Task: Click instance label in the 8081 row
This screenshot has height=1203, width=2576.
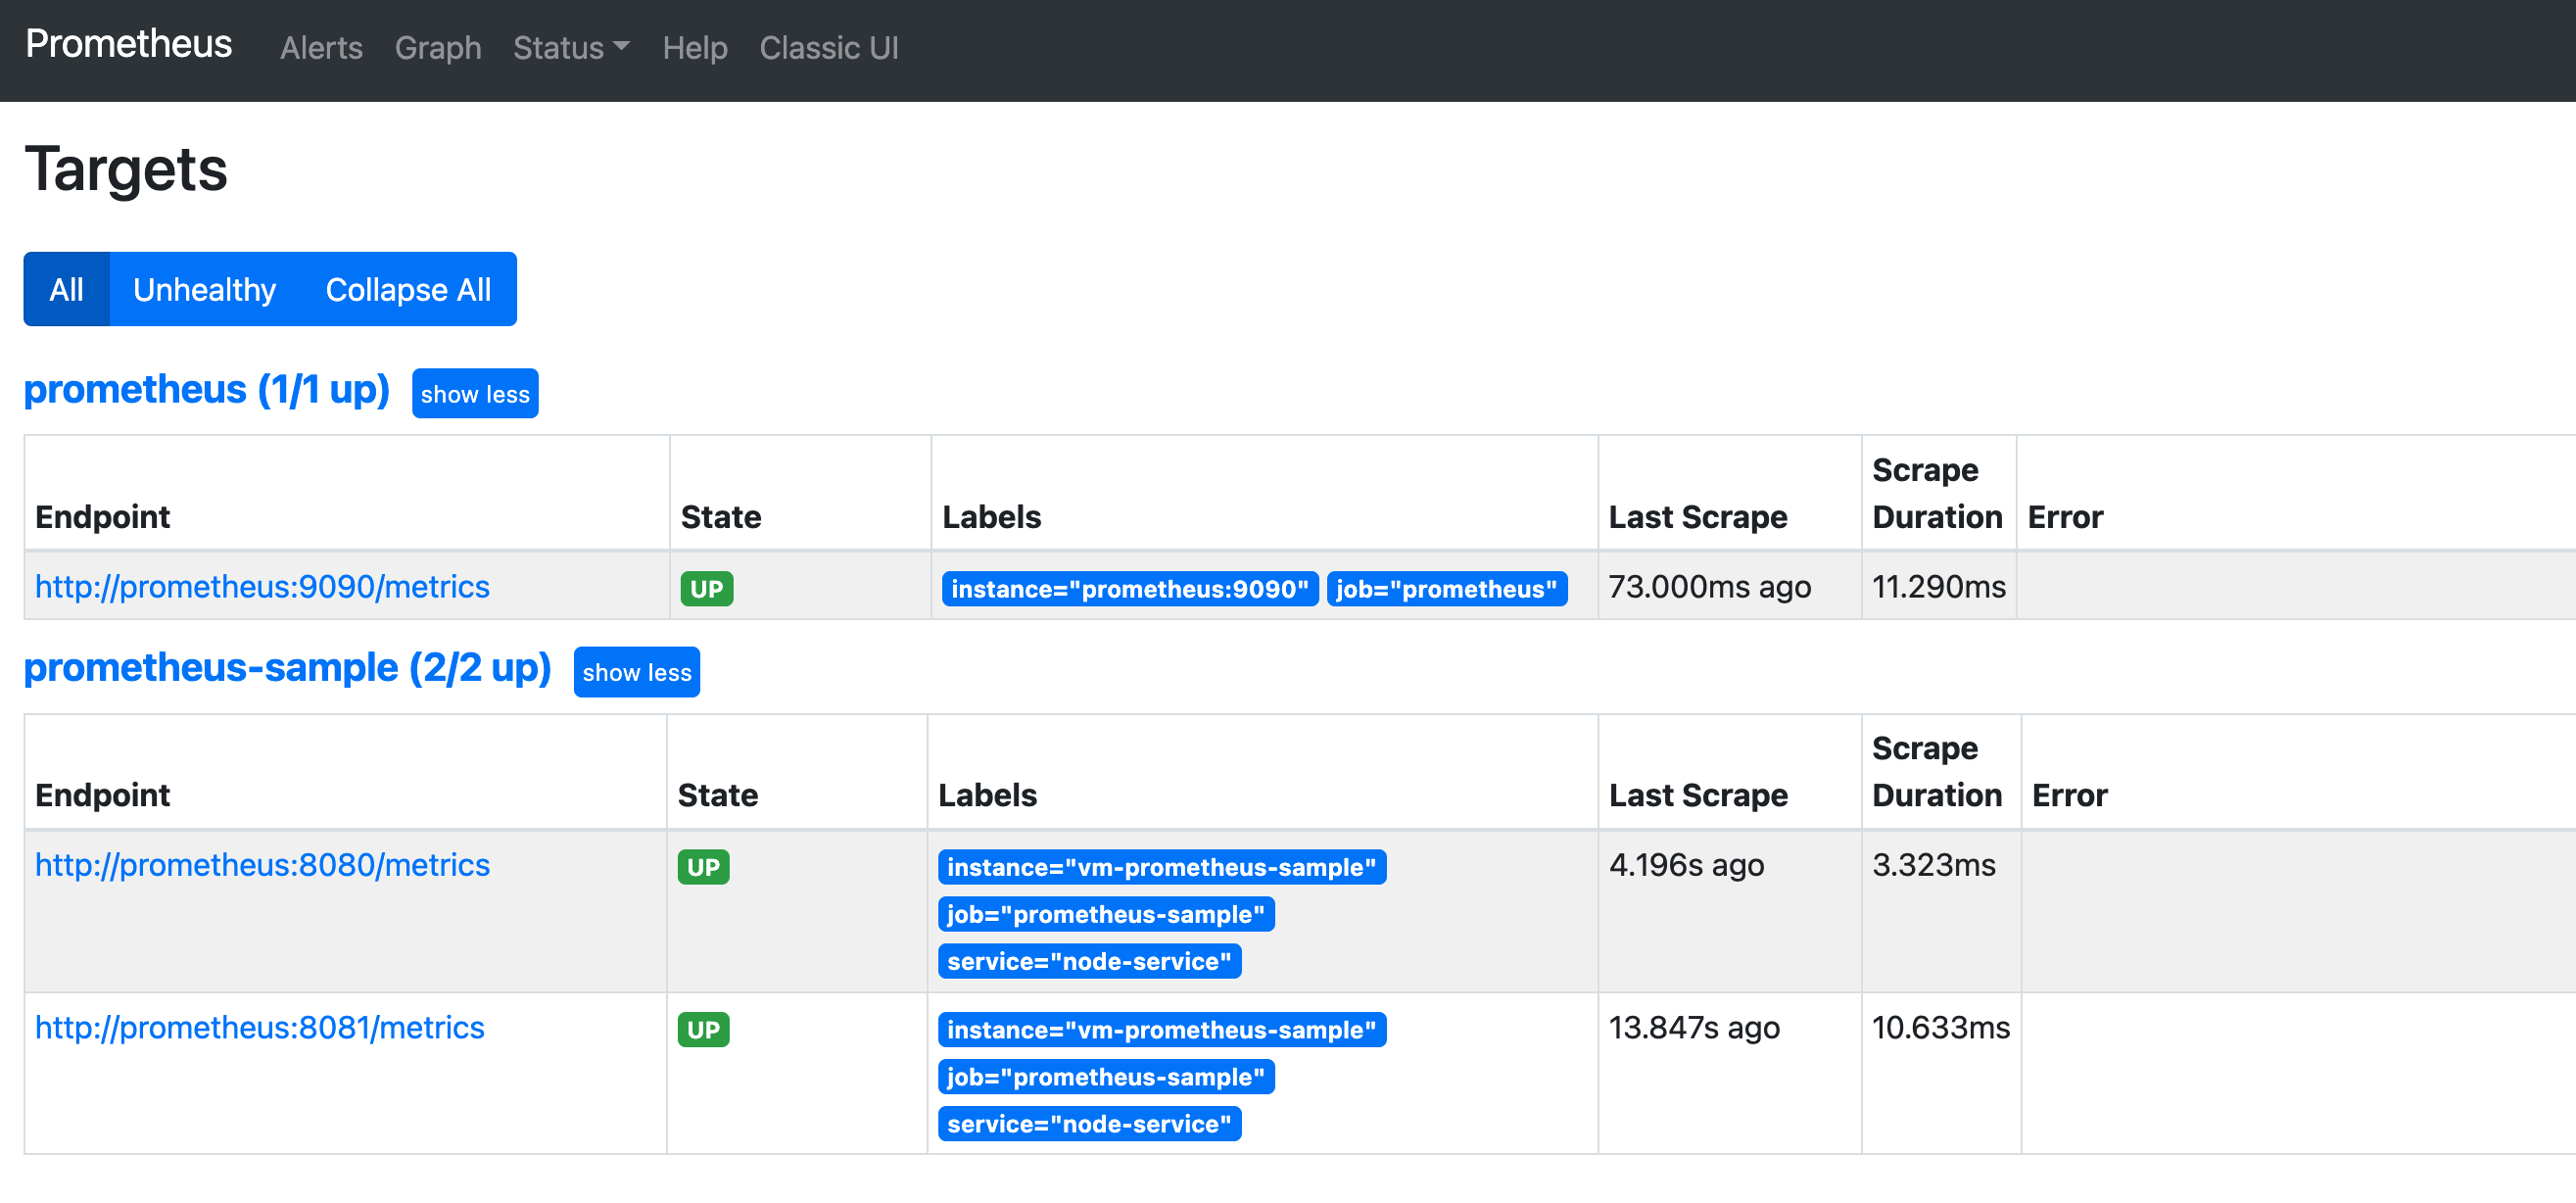Action: [x=1162, y=1030]
